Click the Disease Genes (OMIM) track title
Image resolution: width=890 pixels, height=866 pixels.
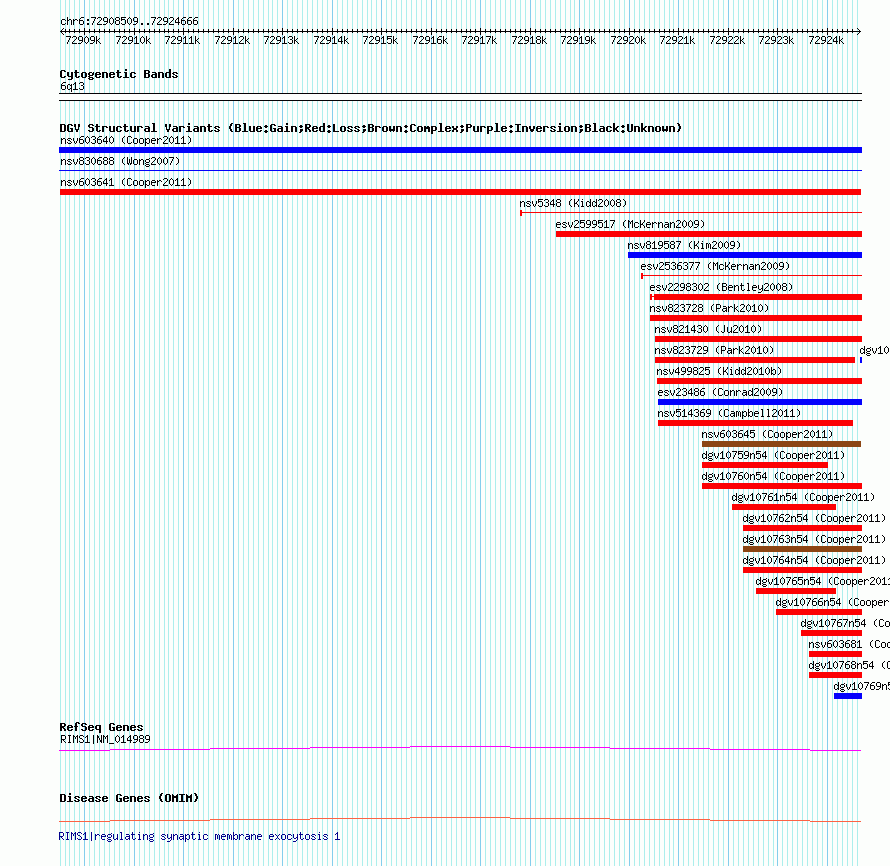129,798
